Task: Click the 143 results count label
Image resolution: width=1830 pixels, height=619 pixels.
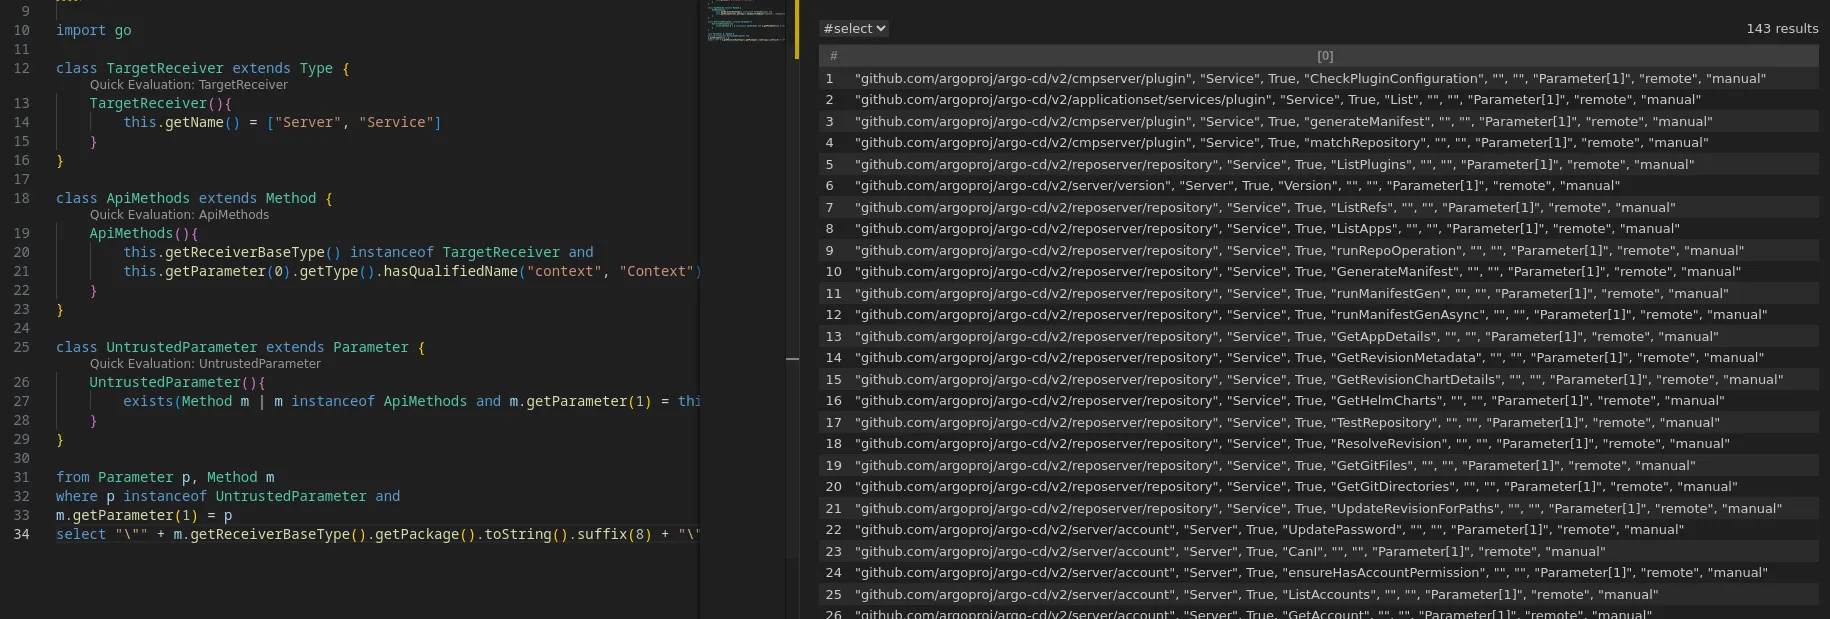Action: 1782,29
